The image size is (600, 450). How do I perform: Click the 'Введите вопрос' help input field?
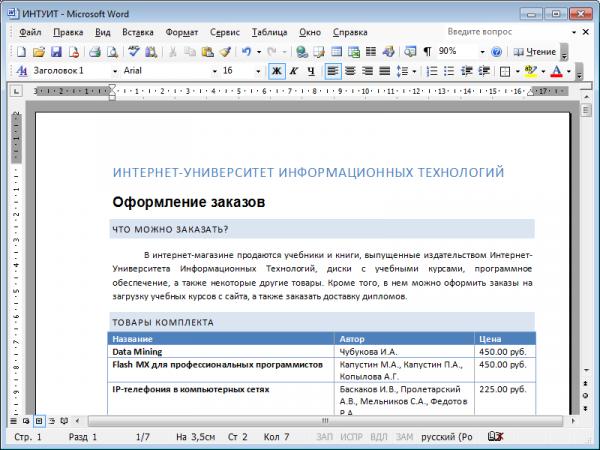507,32
